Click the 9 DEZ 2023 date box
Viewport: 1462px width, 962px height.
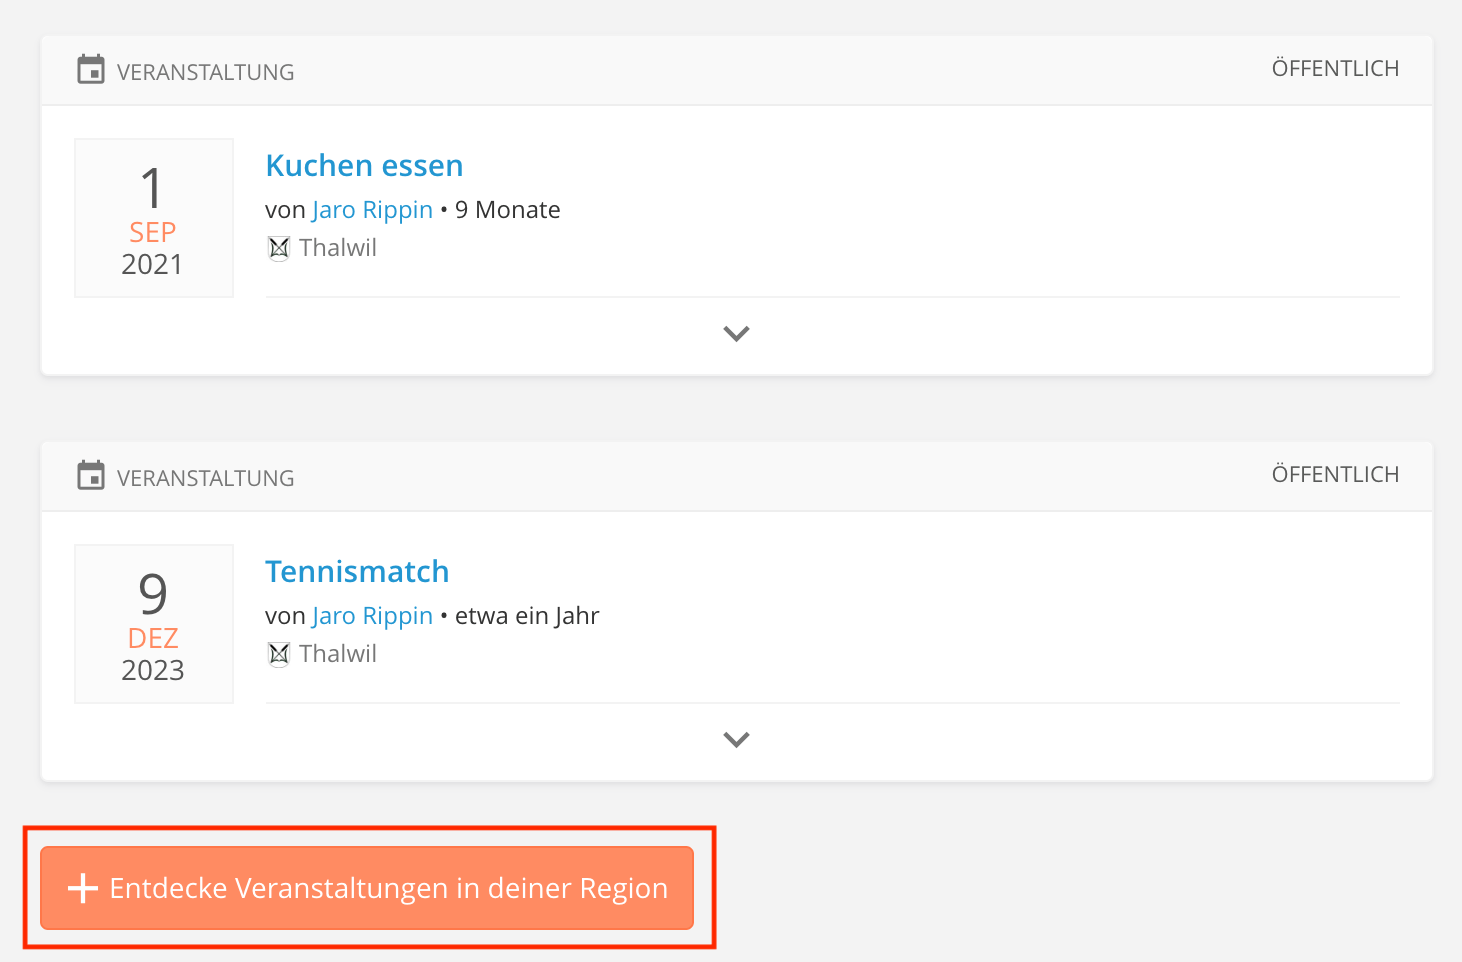[153, 624]
